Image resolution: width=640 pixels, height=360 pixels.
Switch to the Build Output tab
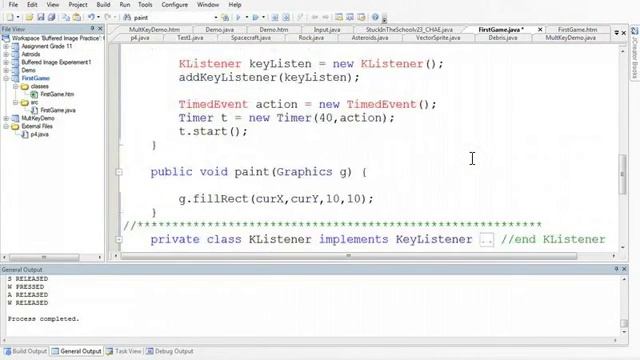click(x=26, y=351)
